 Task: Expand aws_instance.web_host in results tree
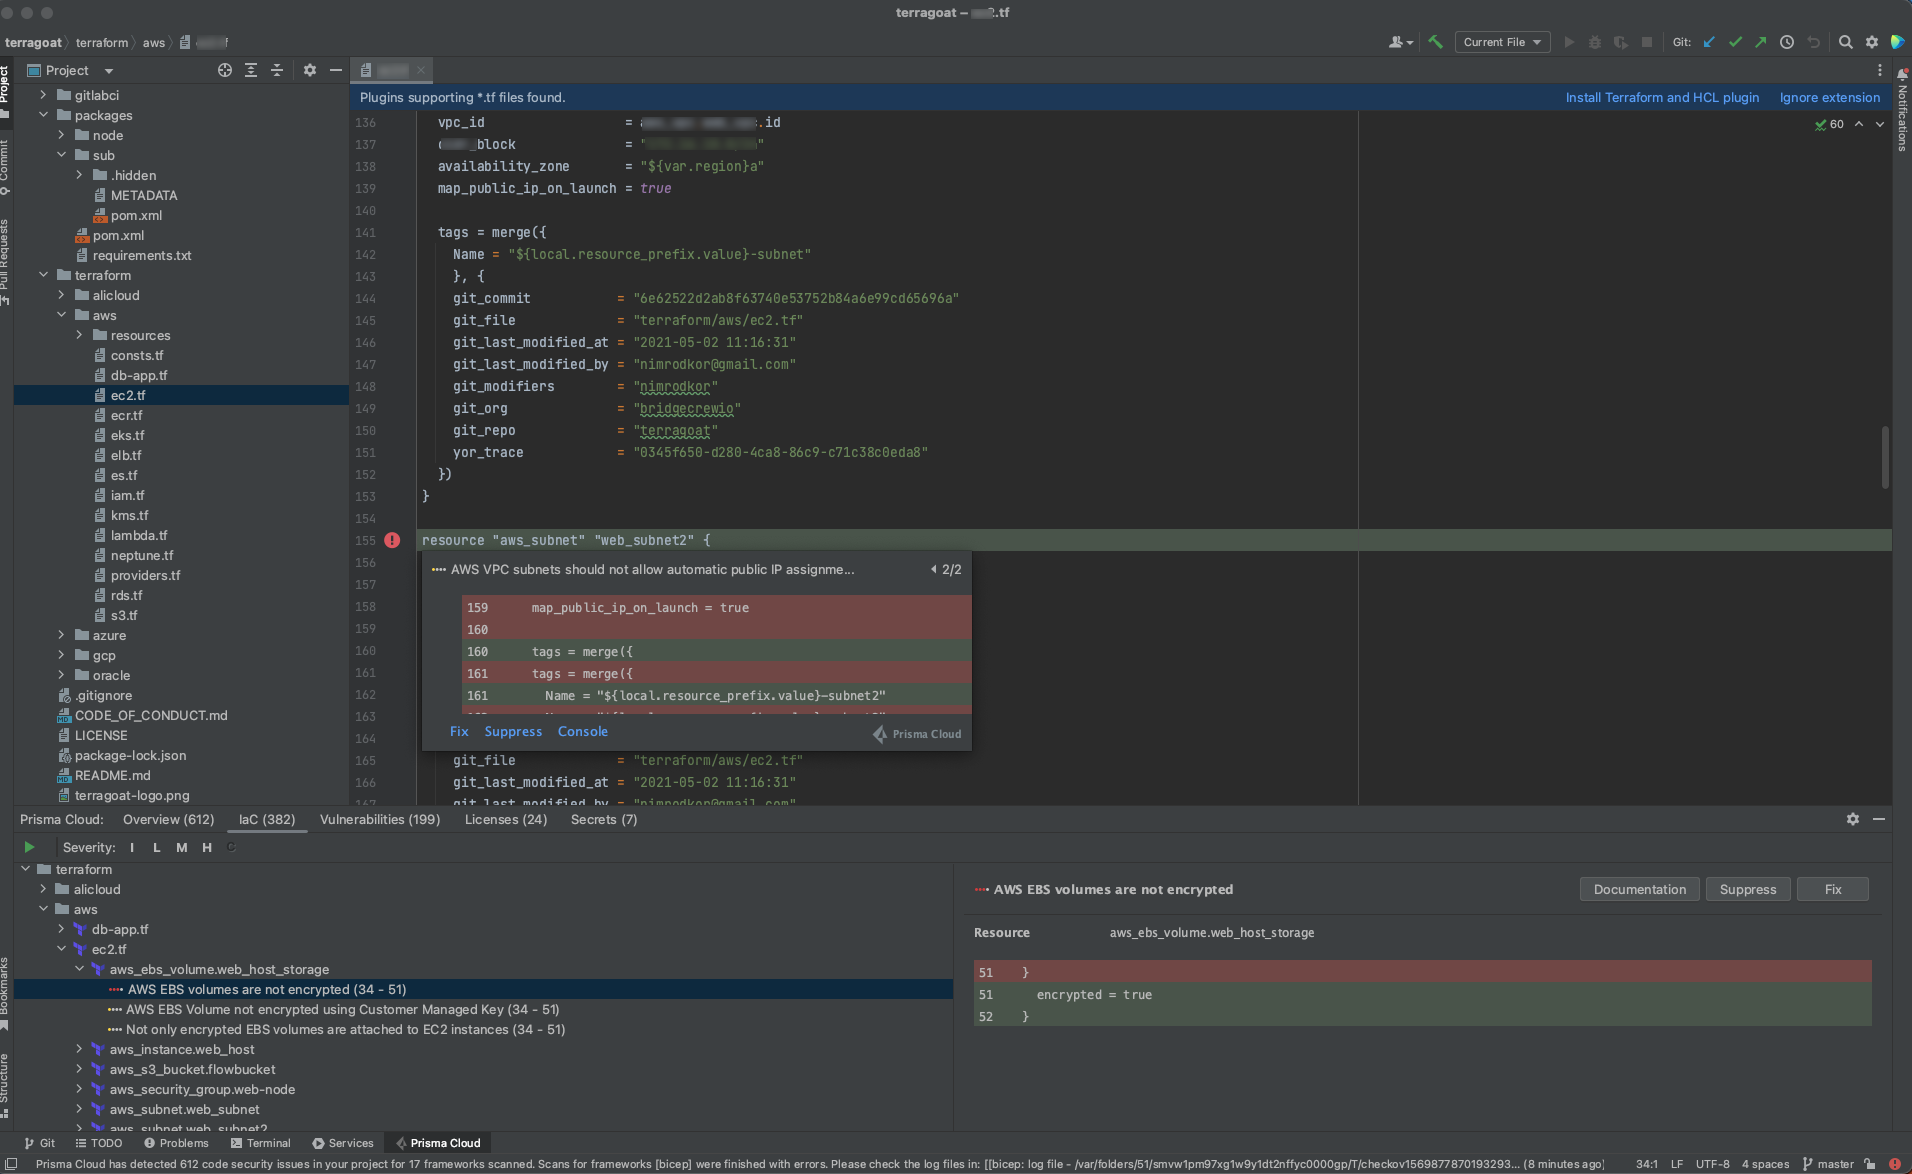(79, 1049)
